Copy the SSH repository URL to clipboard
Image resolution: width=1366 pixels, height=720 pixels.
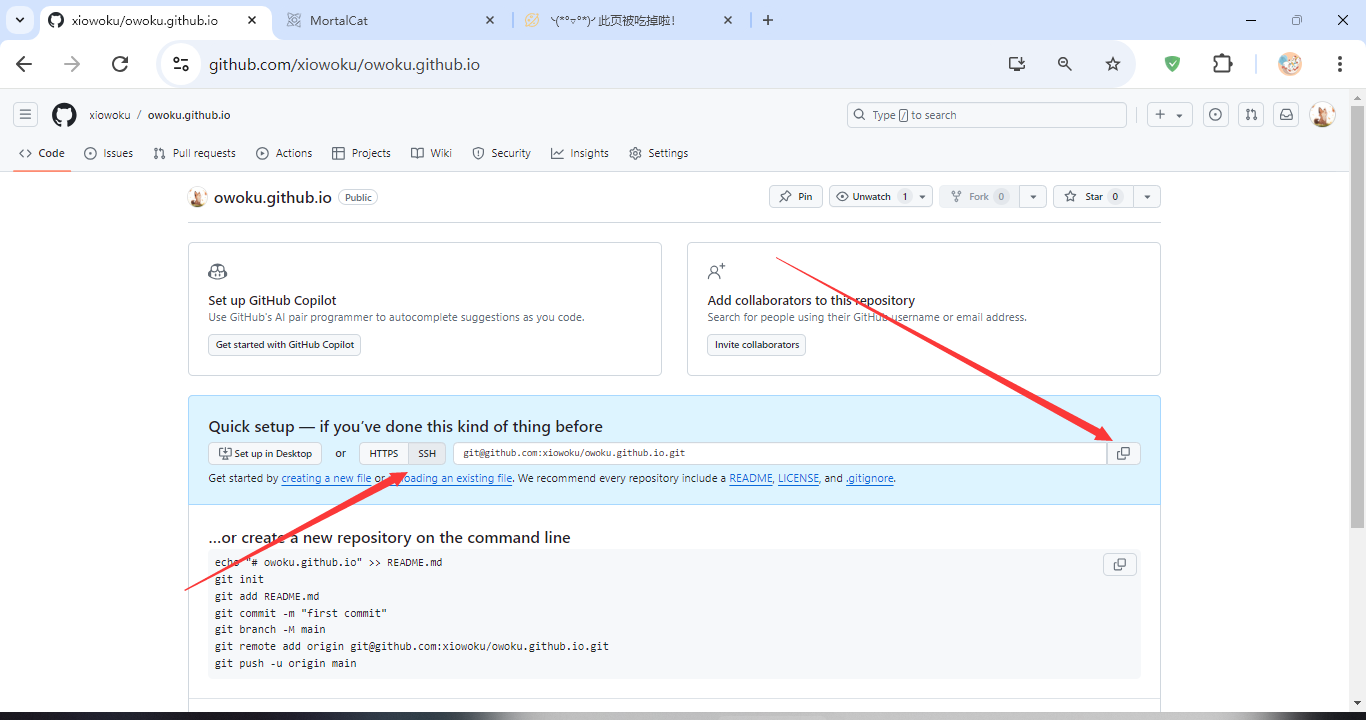click(x=1123, y=454)
